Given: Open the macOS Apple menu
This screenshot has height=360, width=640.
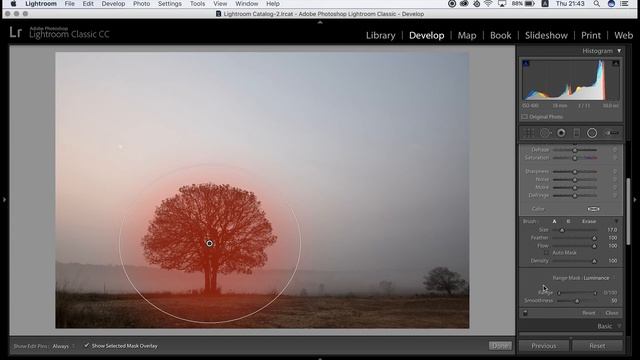Looking at the screenshot, I should (13, 4).
